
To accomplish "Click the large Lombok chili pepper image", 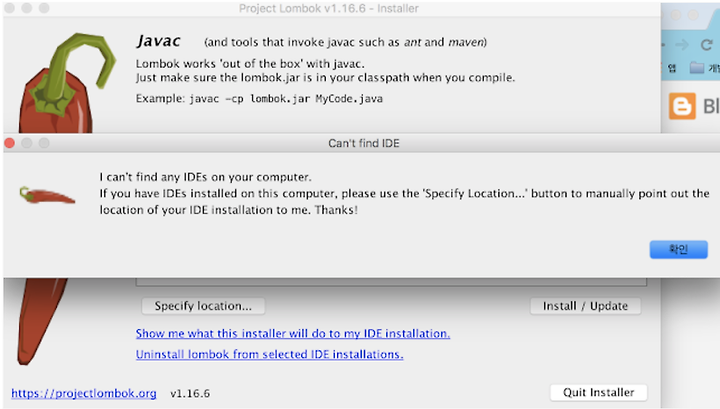I will coord(67,84).
